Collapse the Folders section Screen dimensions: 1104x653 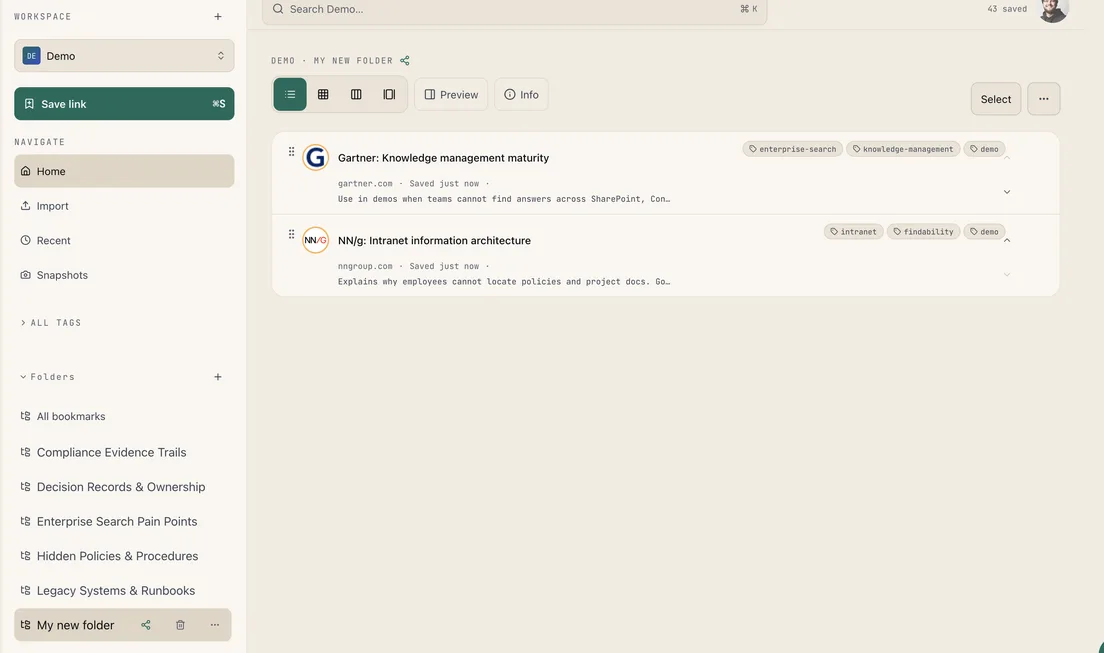47,377
